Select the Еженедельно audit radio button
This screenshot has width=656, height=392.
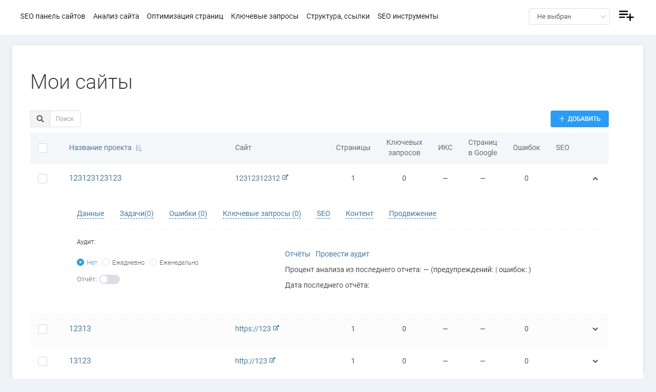[153, 262]
